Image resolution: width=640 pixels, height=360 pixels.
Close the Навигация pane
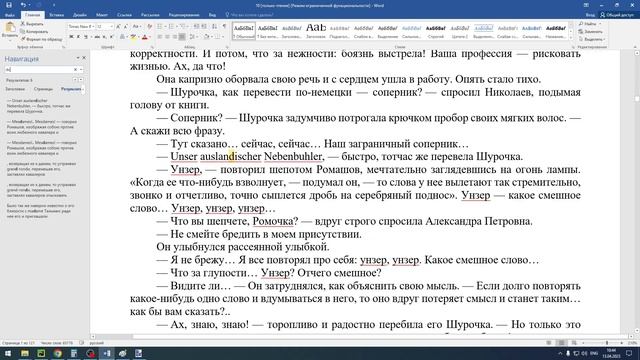click(84, 58)
